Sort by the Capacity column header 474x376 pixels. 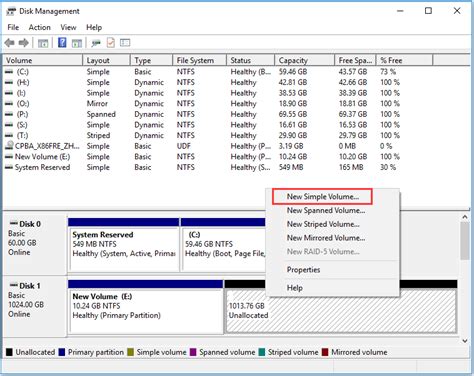[x=305, y=60]
